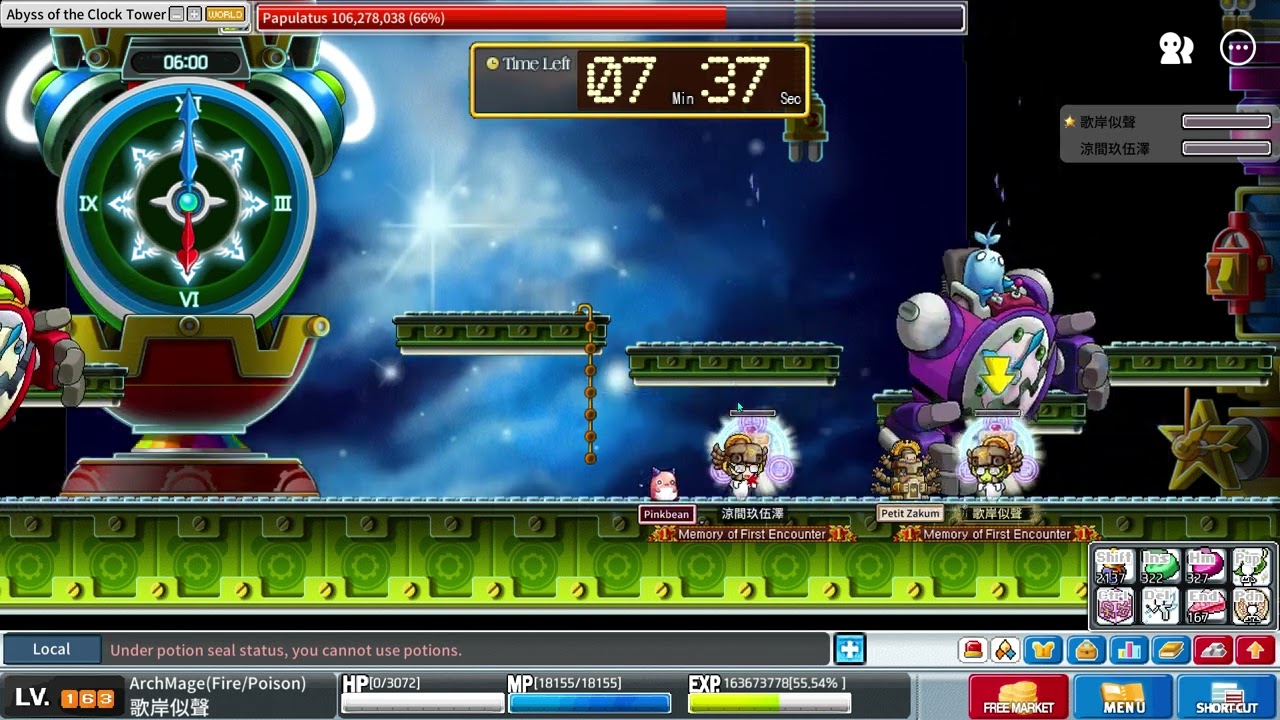Click the Papulatus boss HP bar
This screenshot has height=720, width=1280.
click(611, 18)
